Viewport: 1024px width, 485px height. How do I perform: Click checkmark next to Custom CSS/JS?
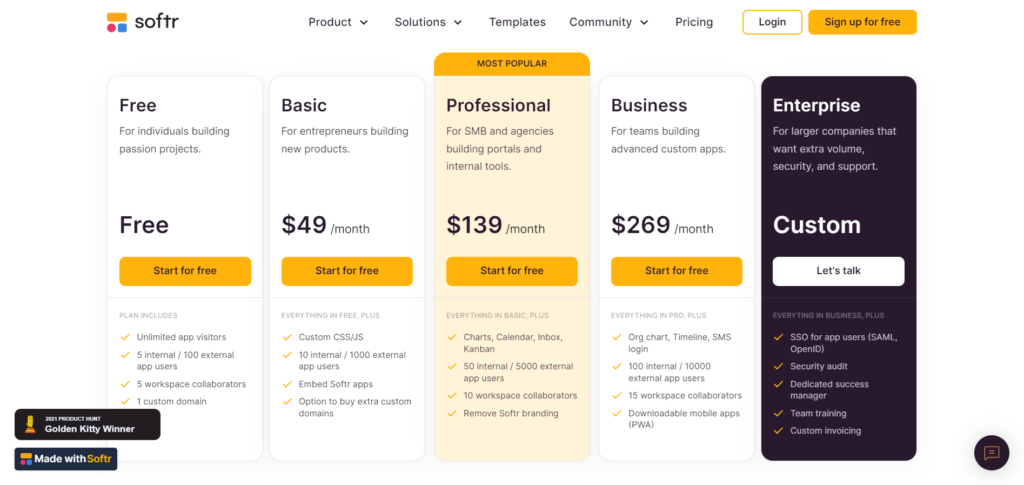287,337
